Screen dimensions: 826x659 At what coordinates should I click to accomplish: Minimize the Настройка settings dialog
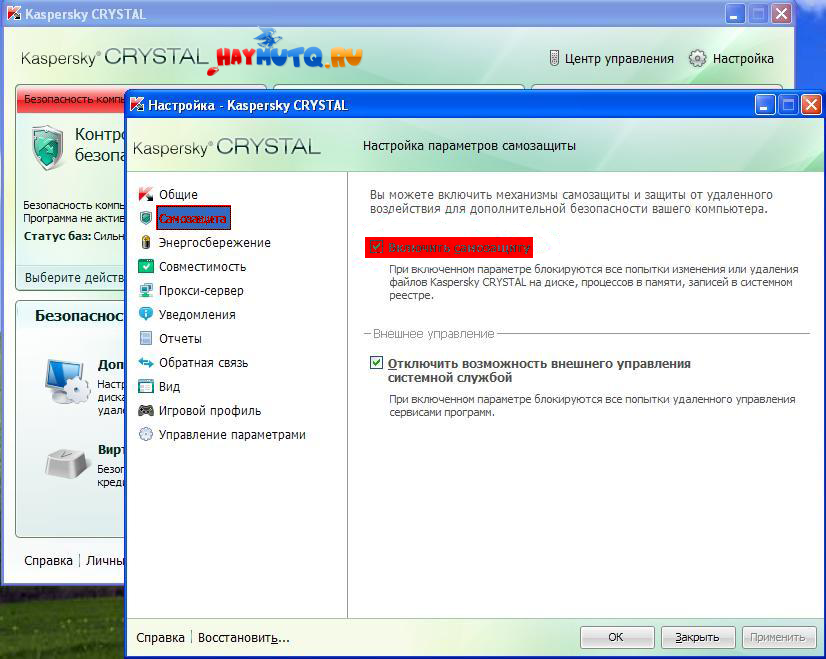764,105
